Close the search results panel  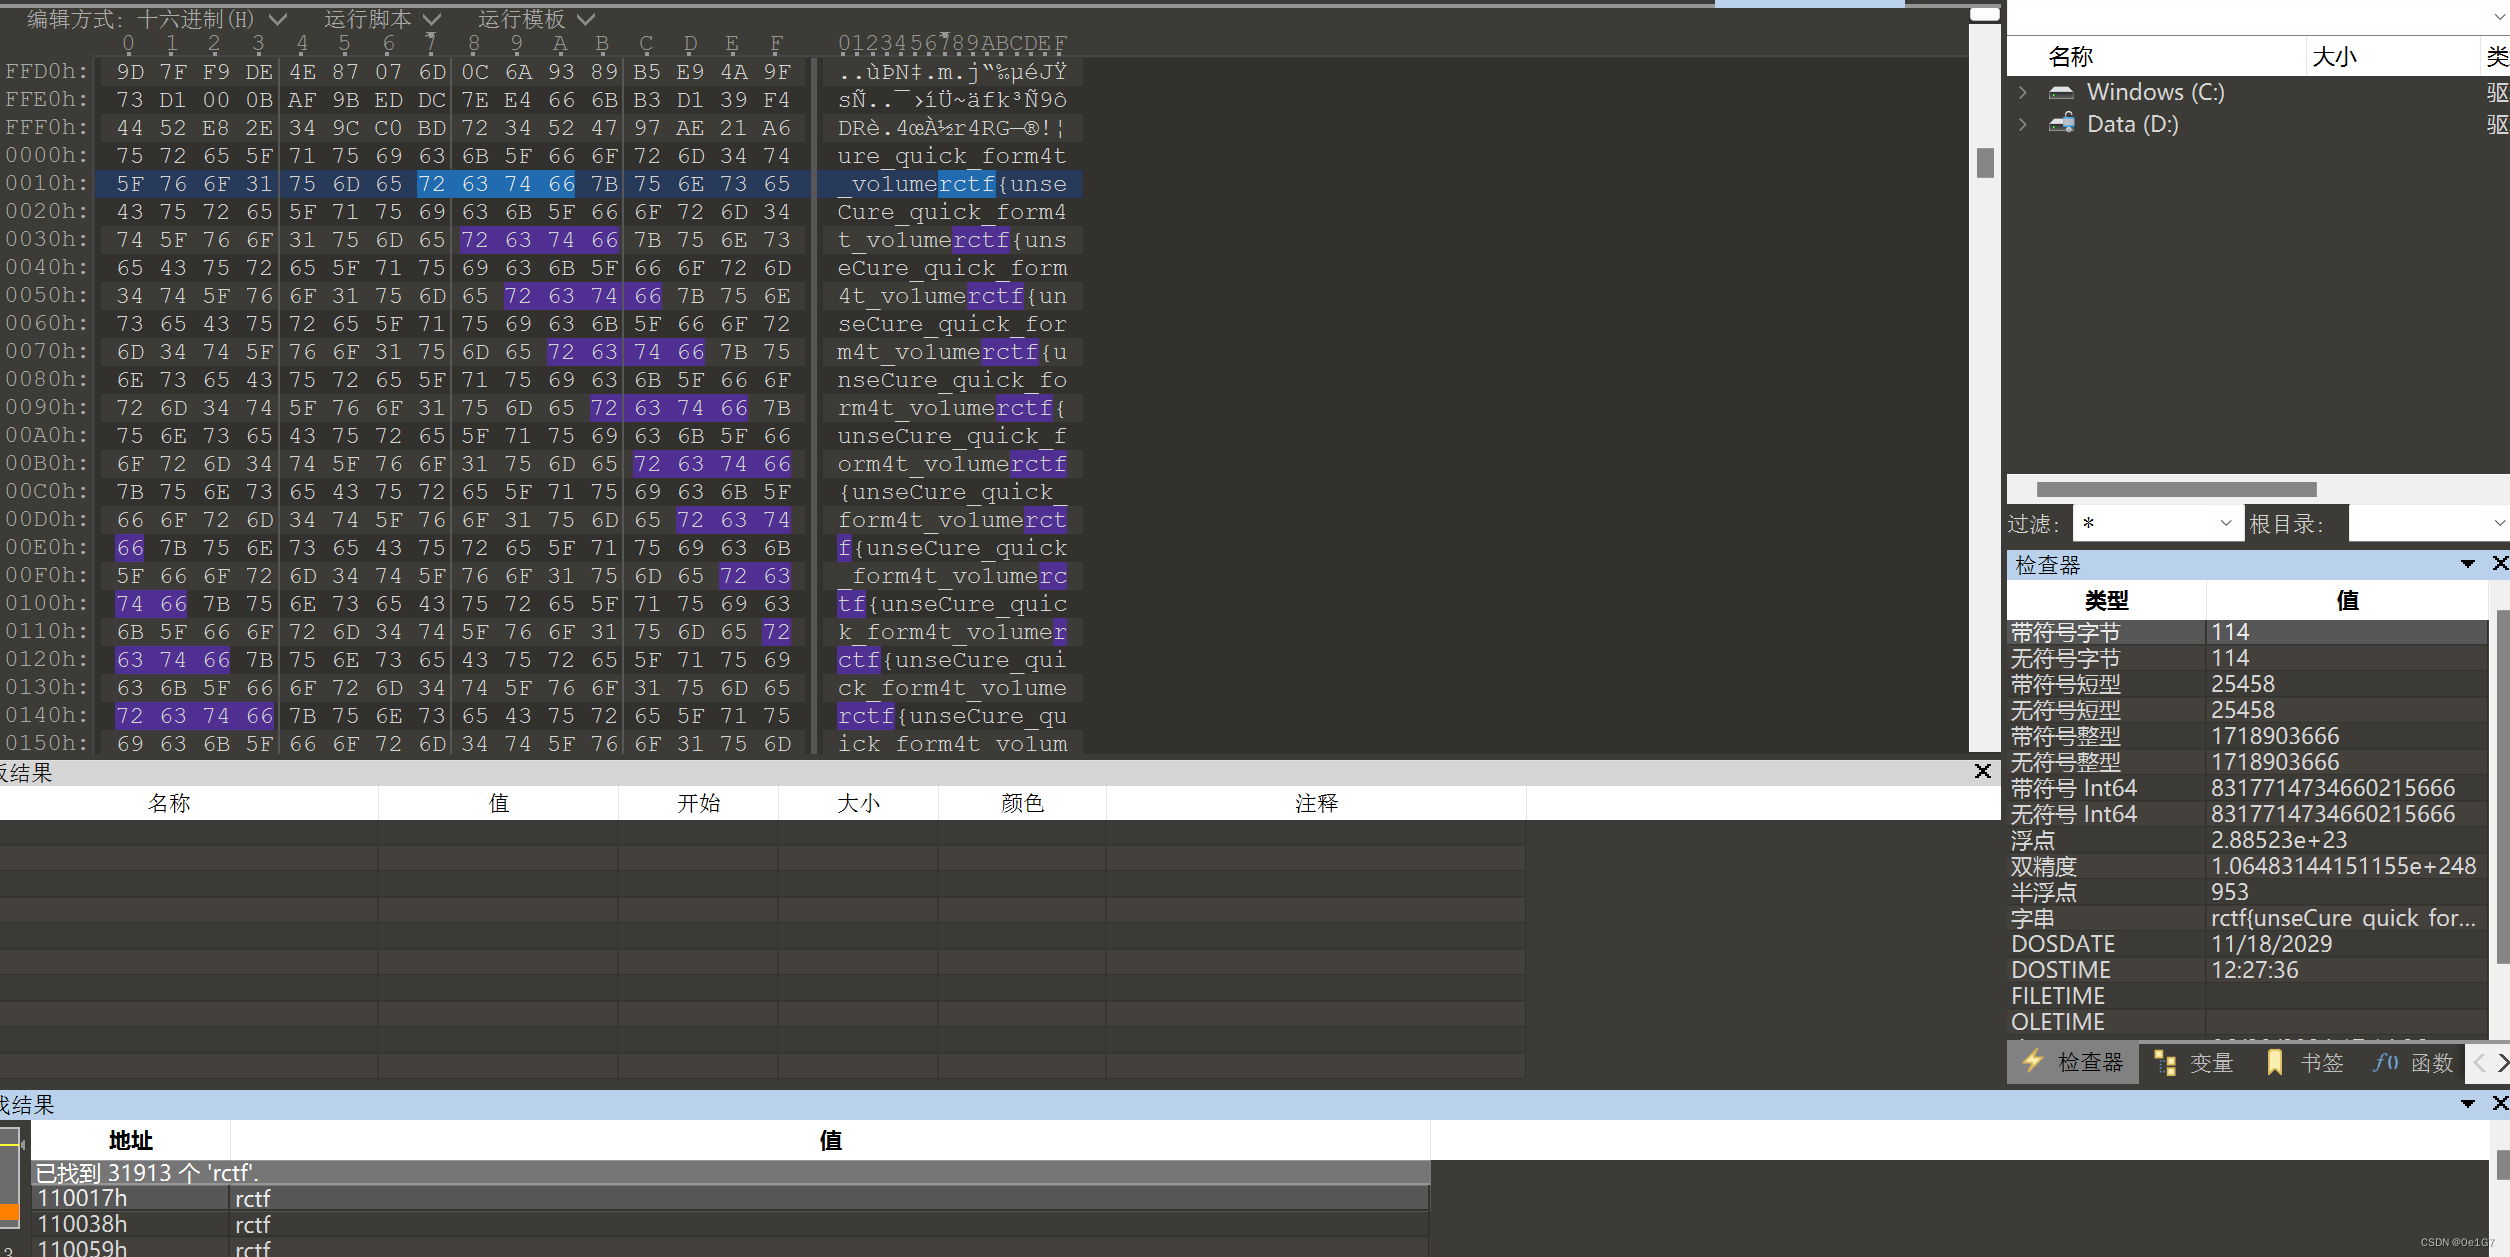(2500, 1104)
